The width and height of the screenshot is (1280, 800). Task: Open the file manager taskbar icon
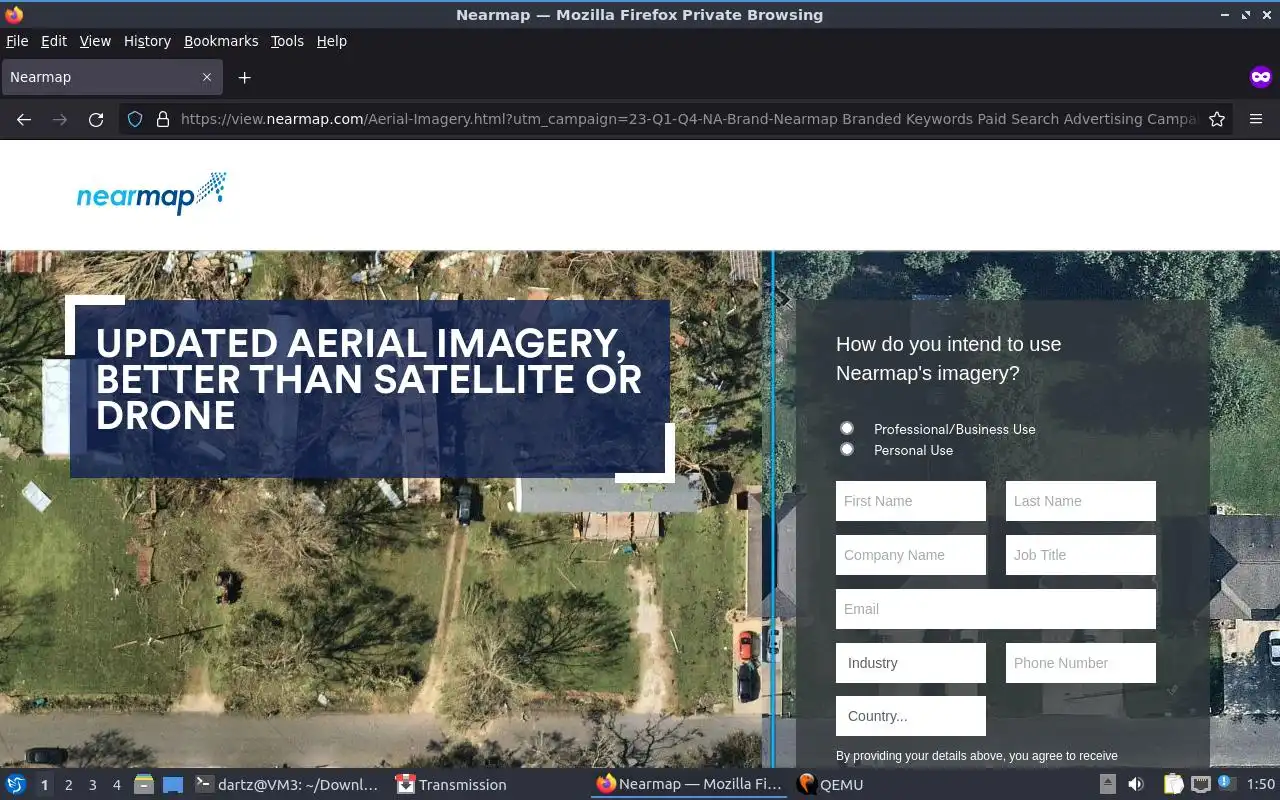[144, 785]
